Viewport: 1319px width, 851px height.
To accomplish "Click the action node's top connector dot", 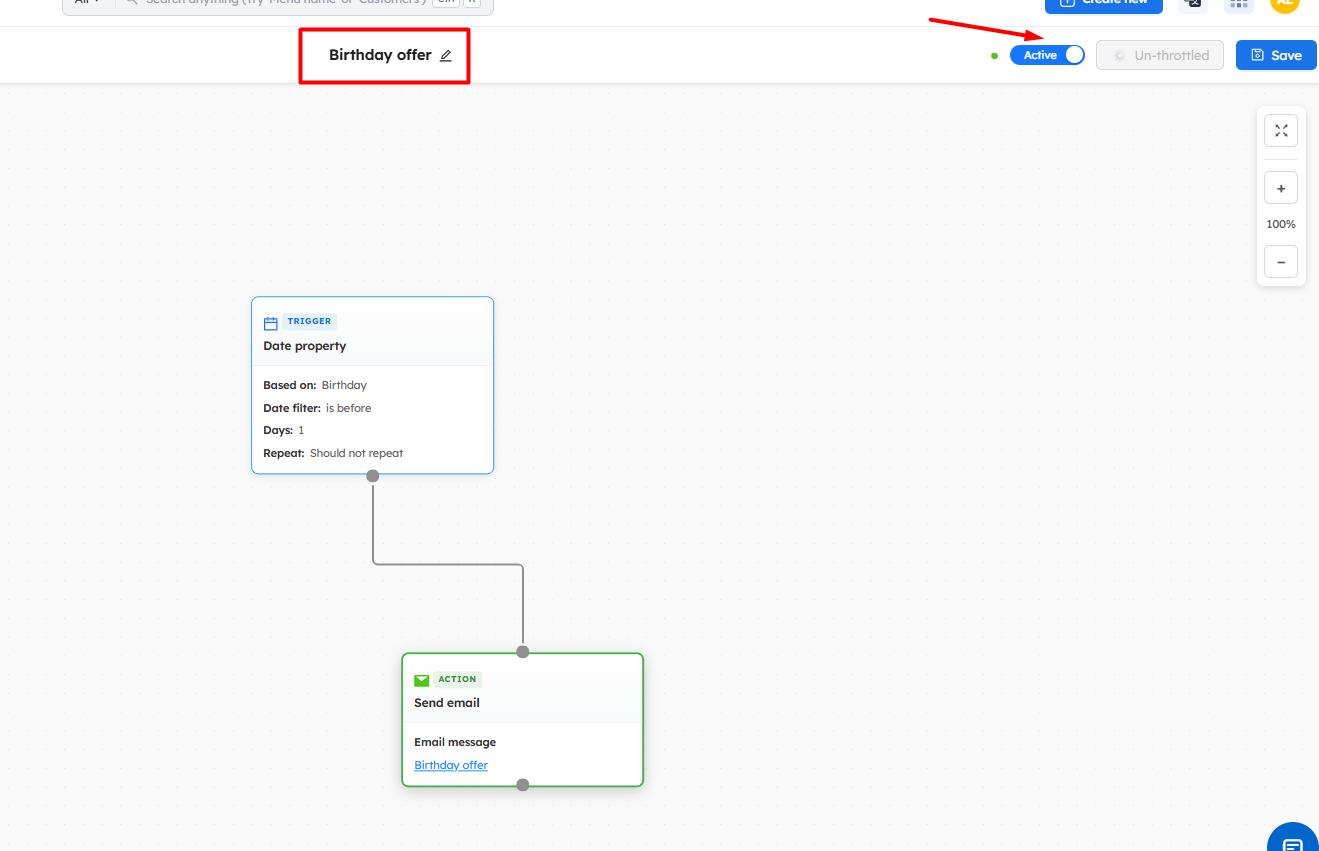I will pos(522,652).
